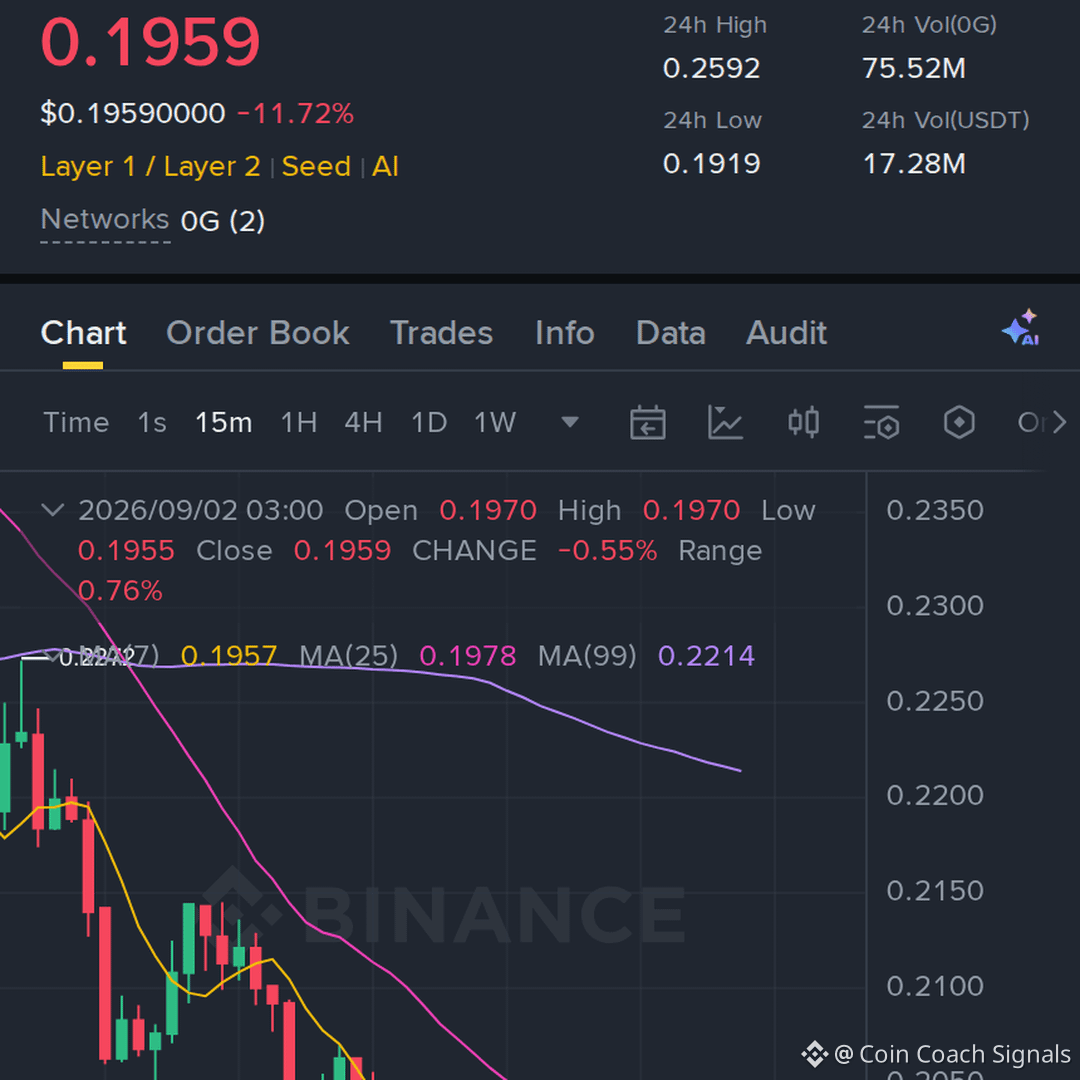Show more chart toolbar options arrow
This screenshot has height=1080, width=1080.
pos(1059,422)
